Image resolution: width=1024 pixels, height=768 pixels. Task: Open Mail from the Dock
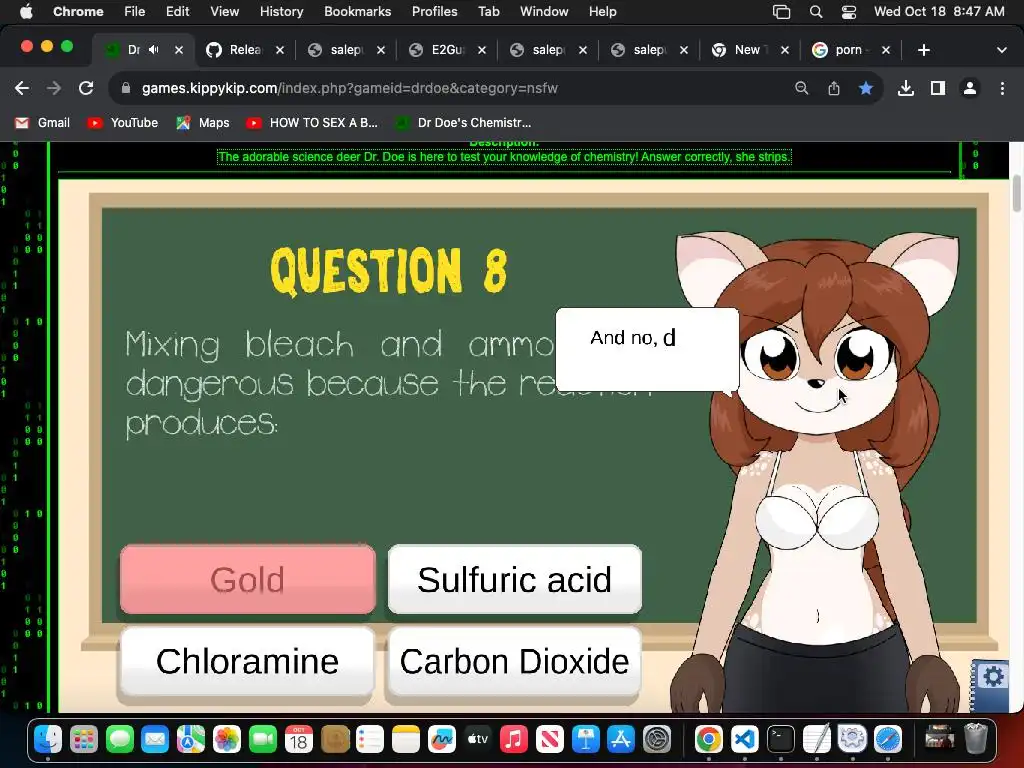[x=155, y=740]
